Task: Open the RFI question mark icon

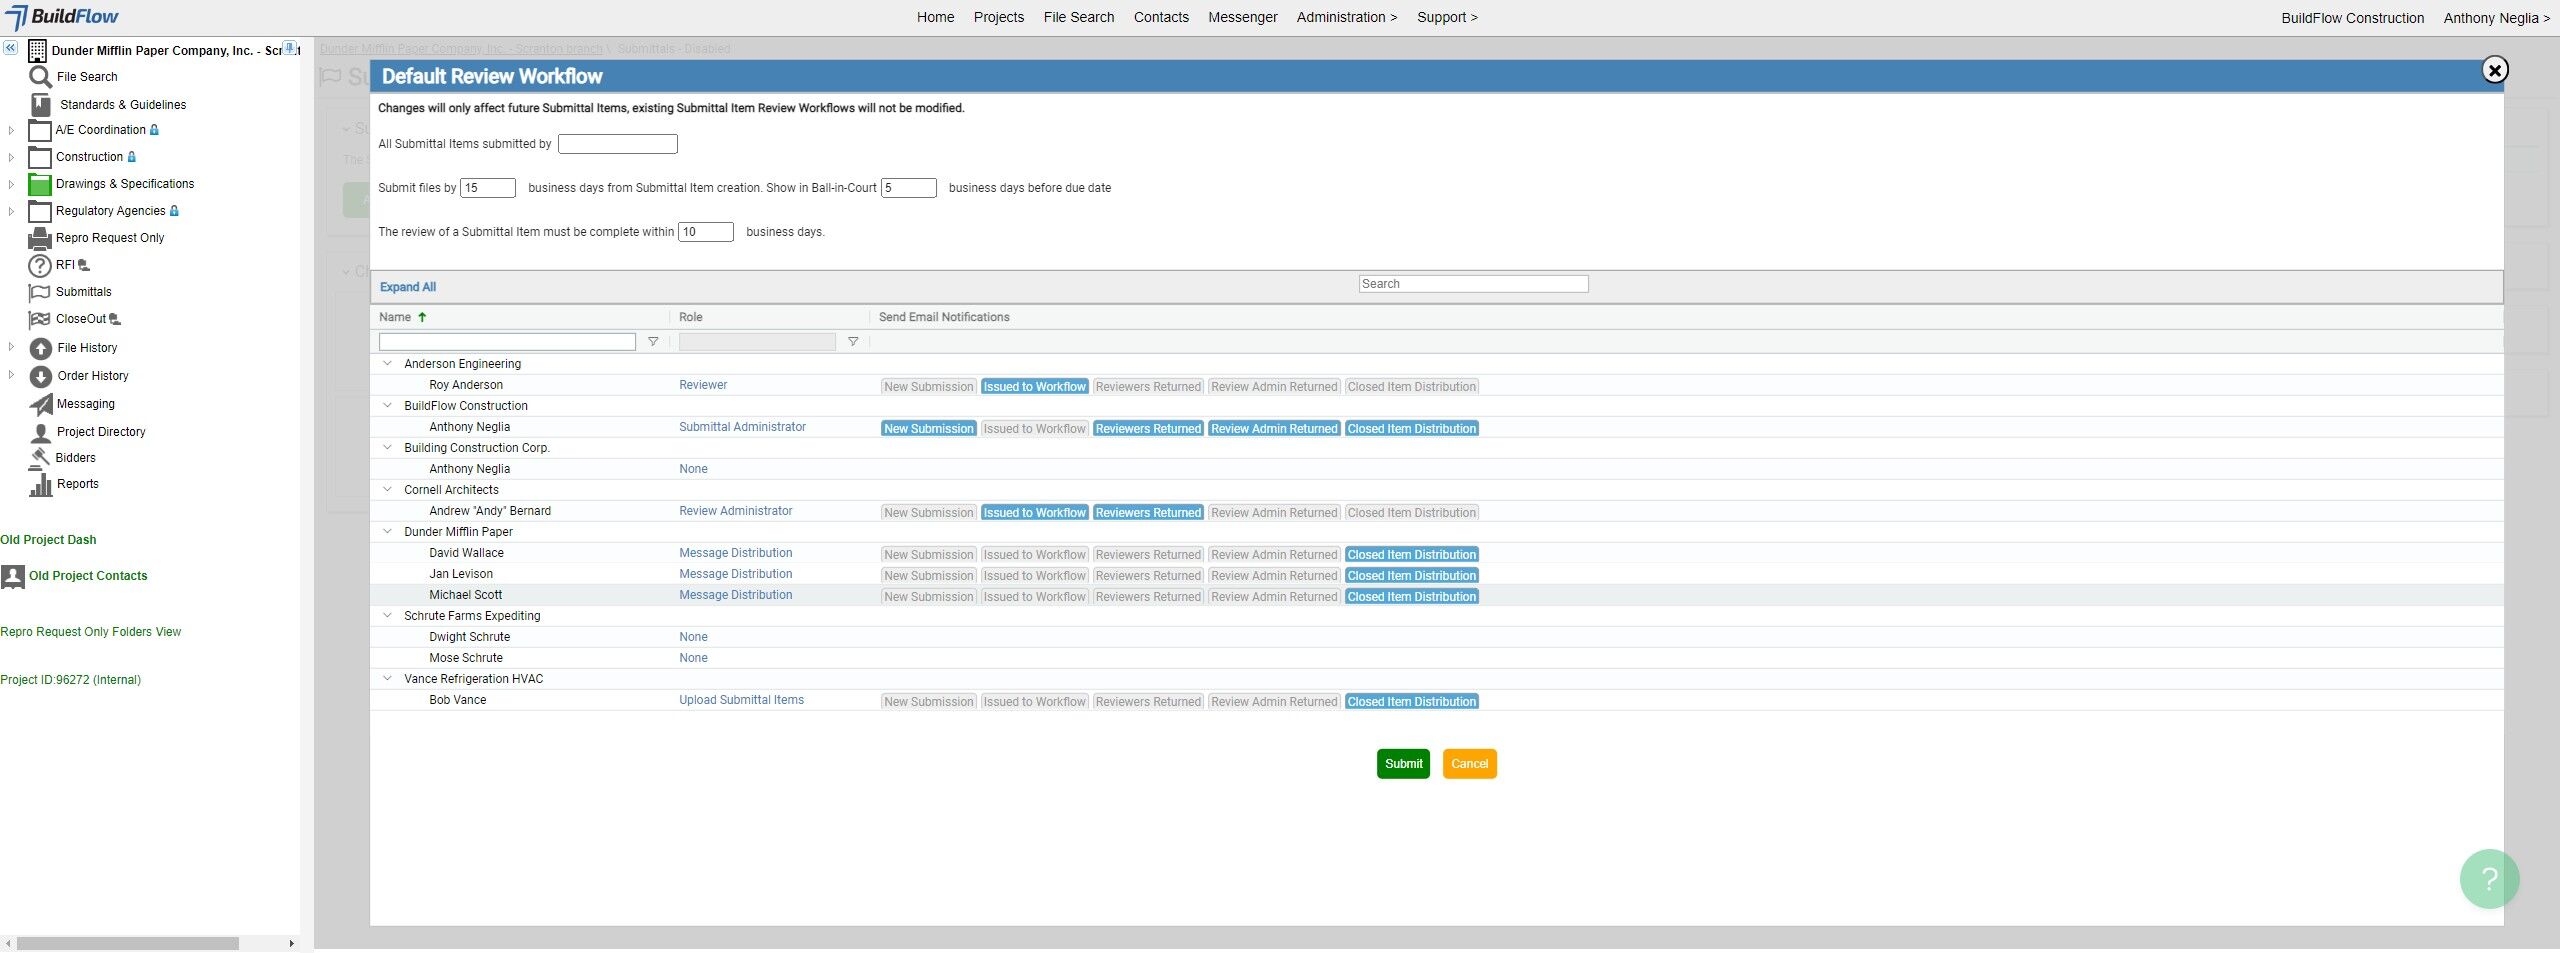Action: (40, 266)
